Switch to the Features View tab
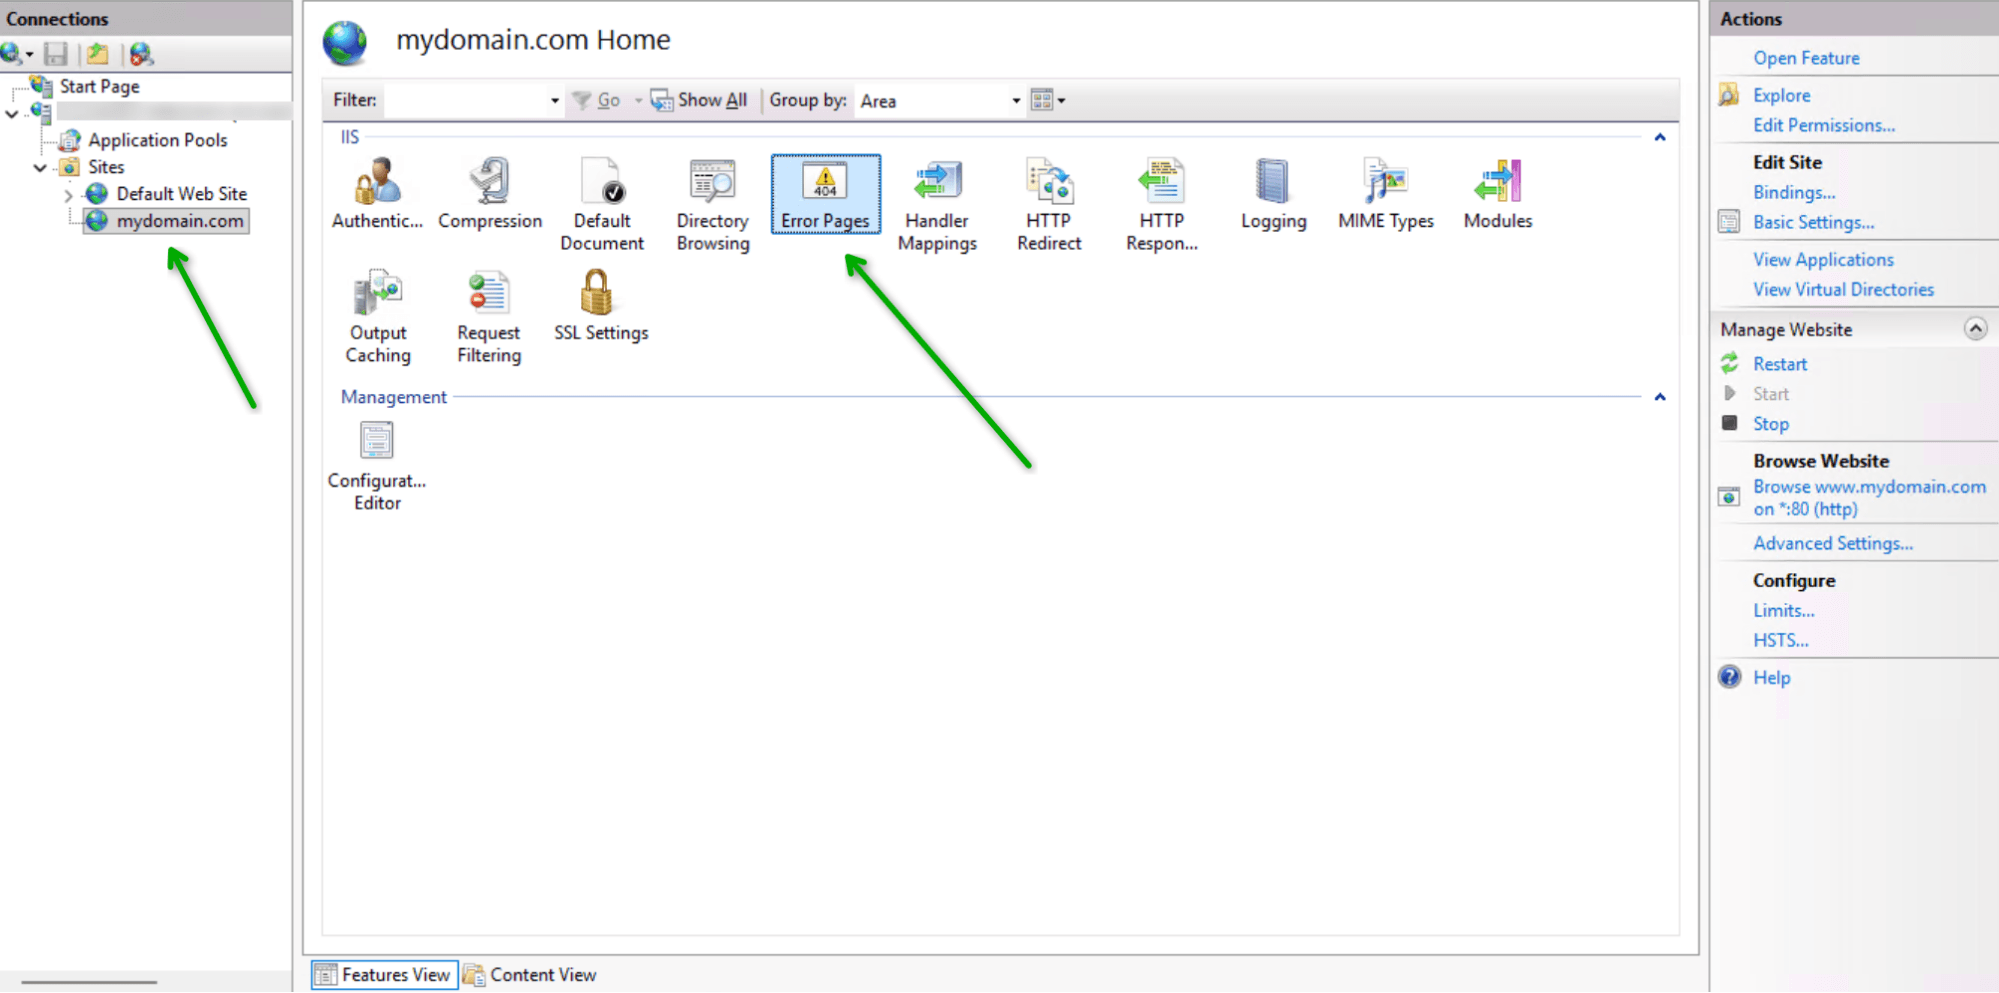Screen dimensions: 1999x993 click(x=384, y=974)
